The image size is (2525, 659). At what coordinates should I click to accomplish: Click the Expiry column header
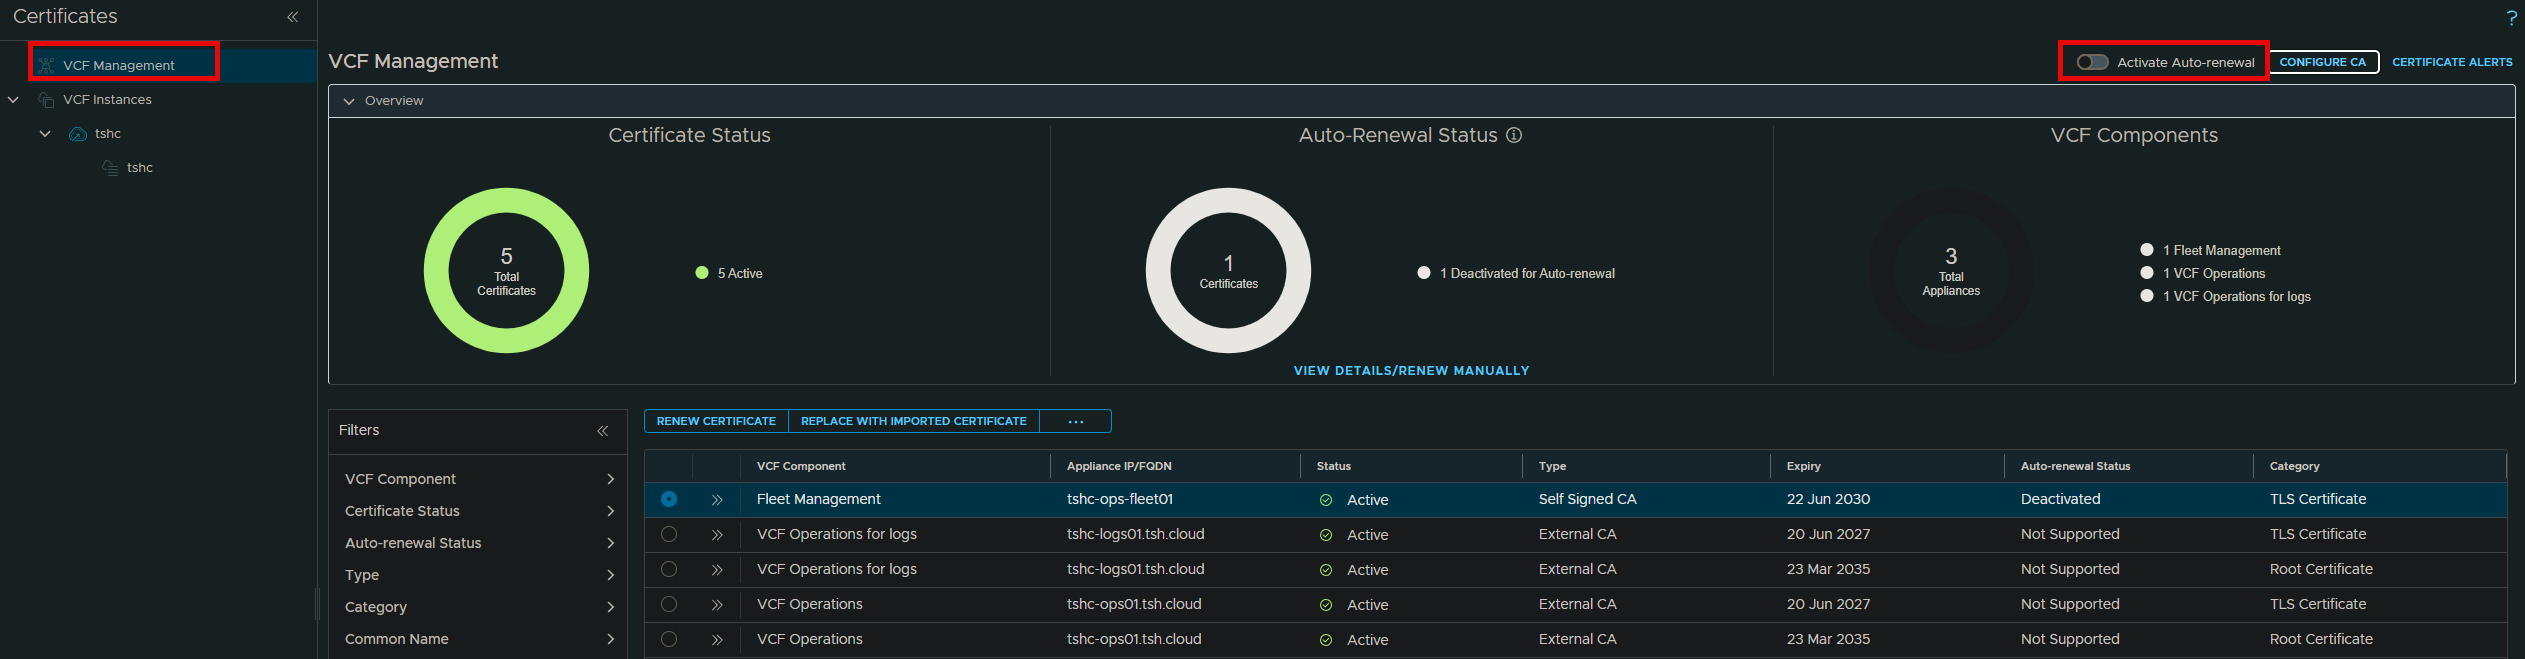pos(1804,466)
